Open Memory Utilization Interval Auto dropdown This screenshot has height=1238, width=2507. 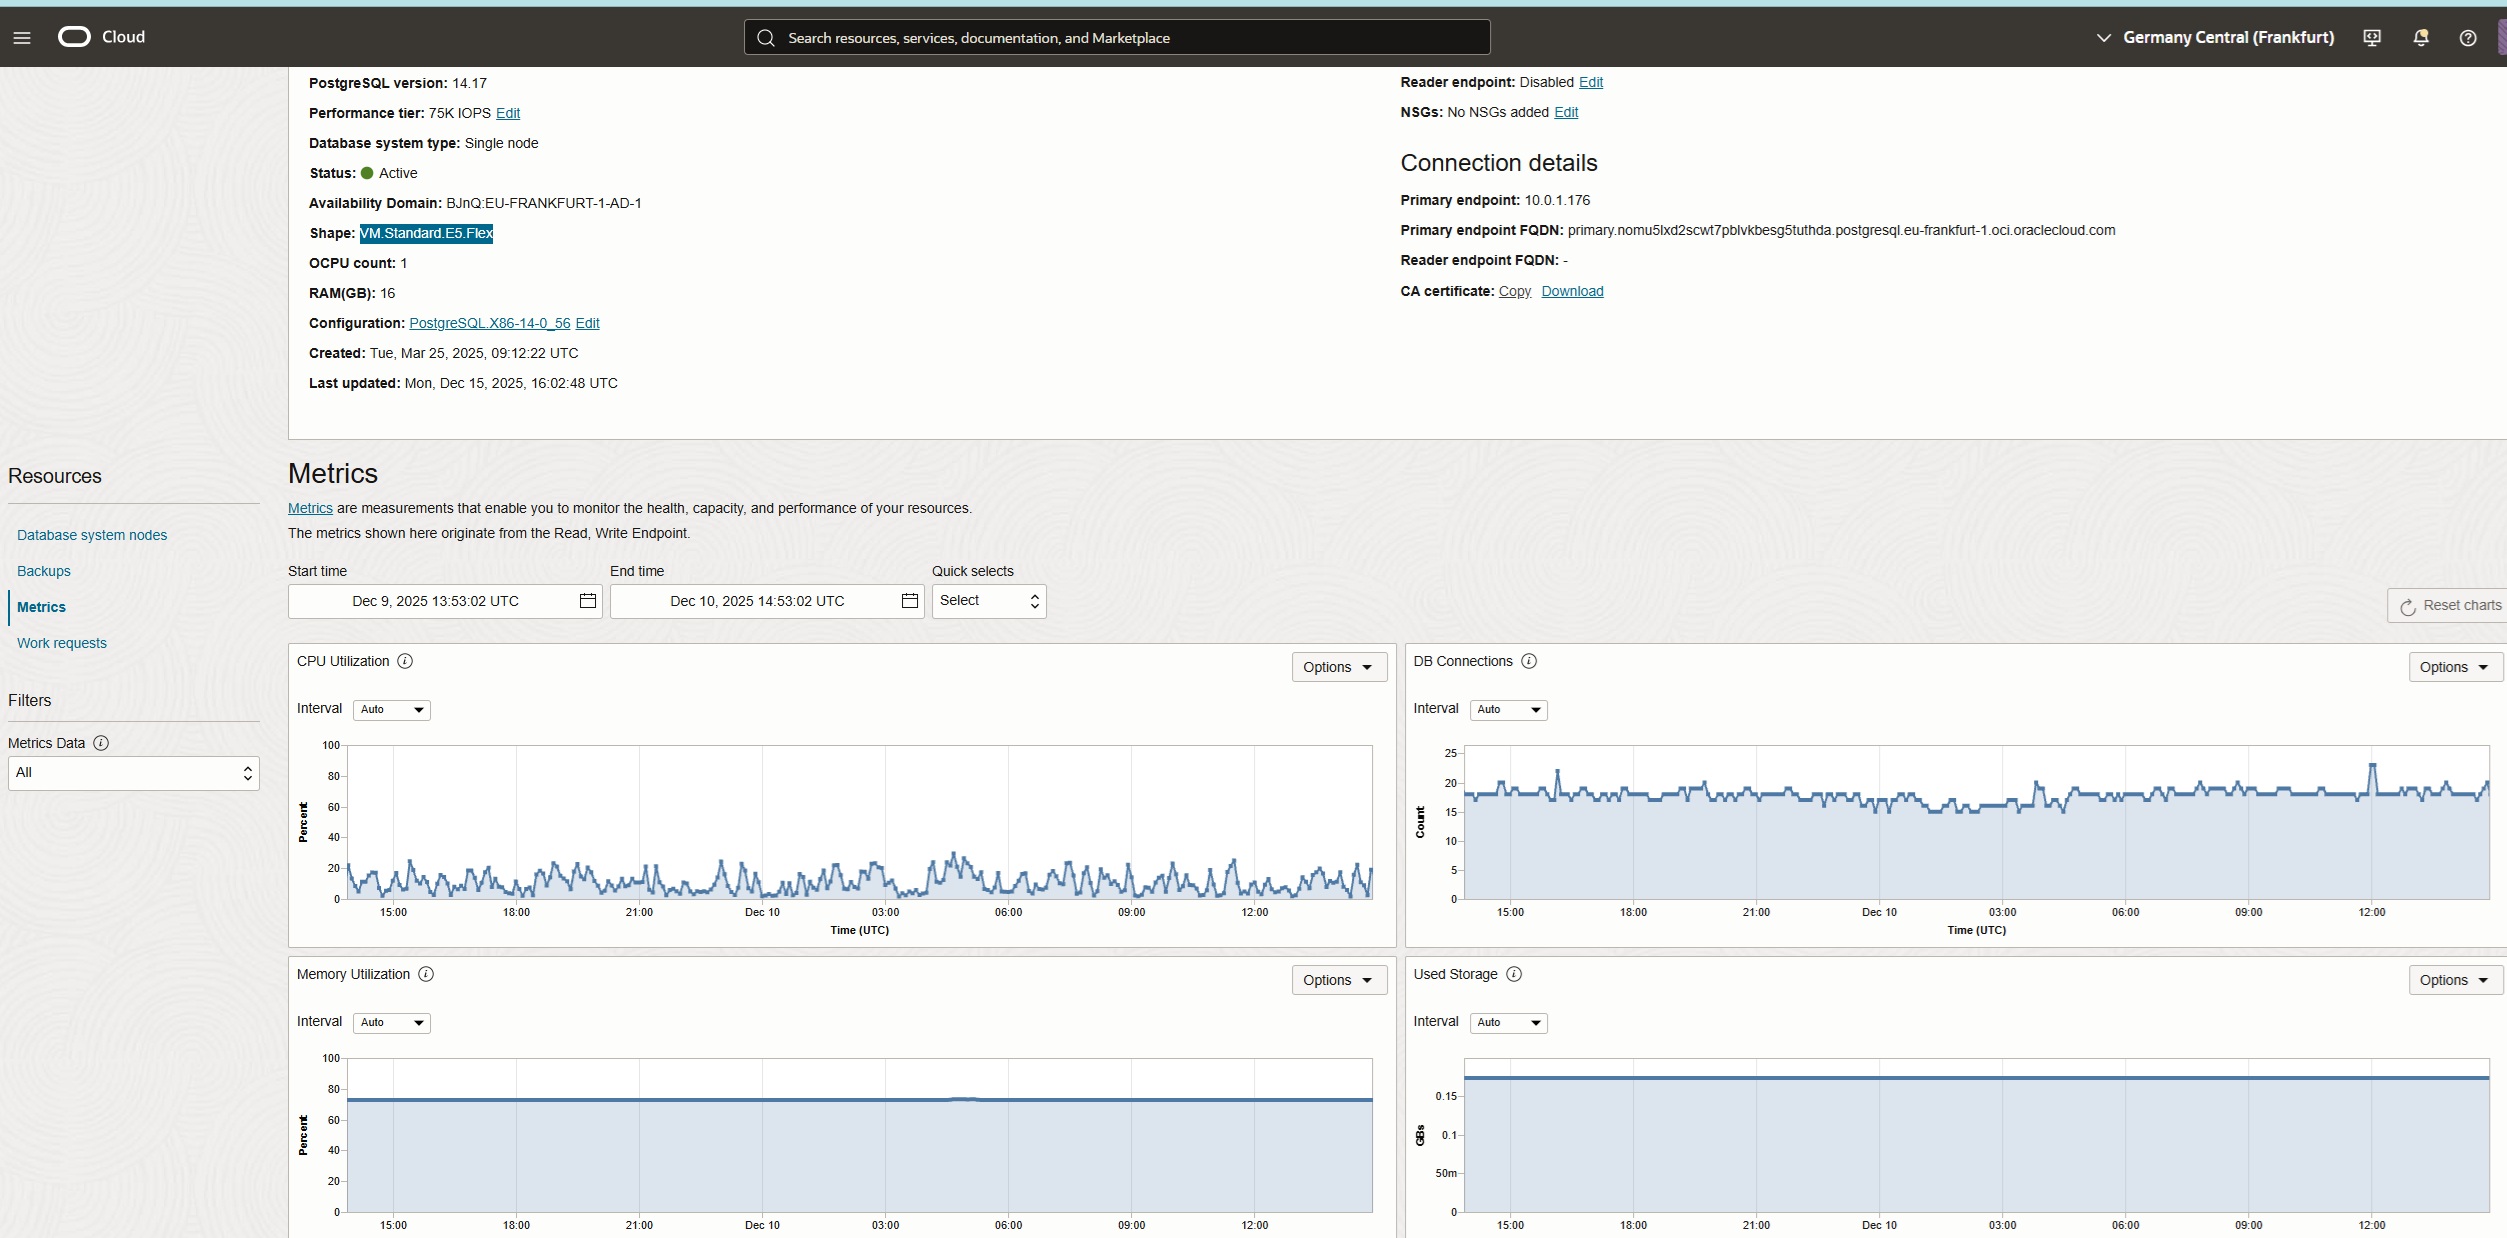(x=391, y=1022)
